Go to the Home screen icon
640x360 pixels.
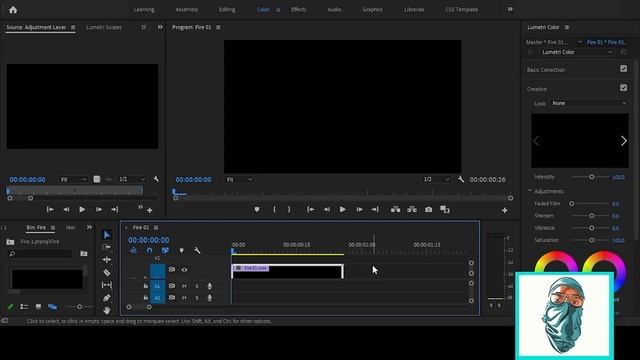pyautogui.click(x=13, y=10)
